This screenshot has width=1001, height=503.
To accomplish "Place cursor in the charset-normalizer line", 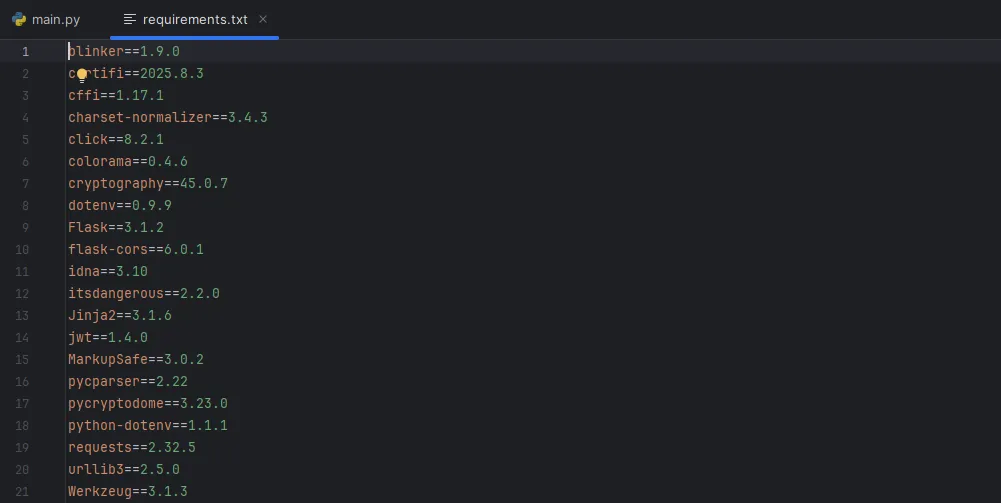I will (167, 118).
